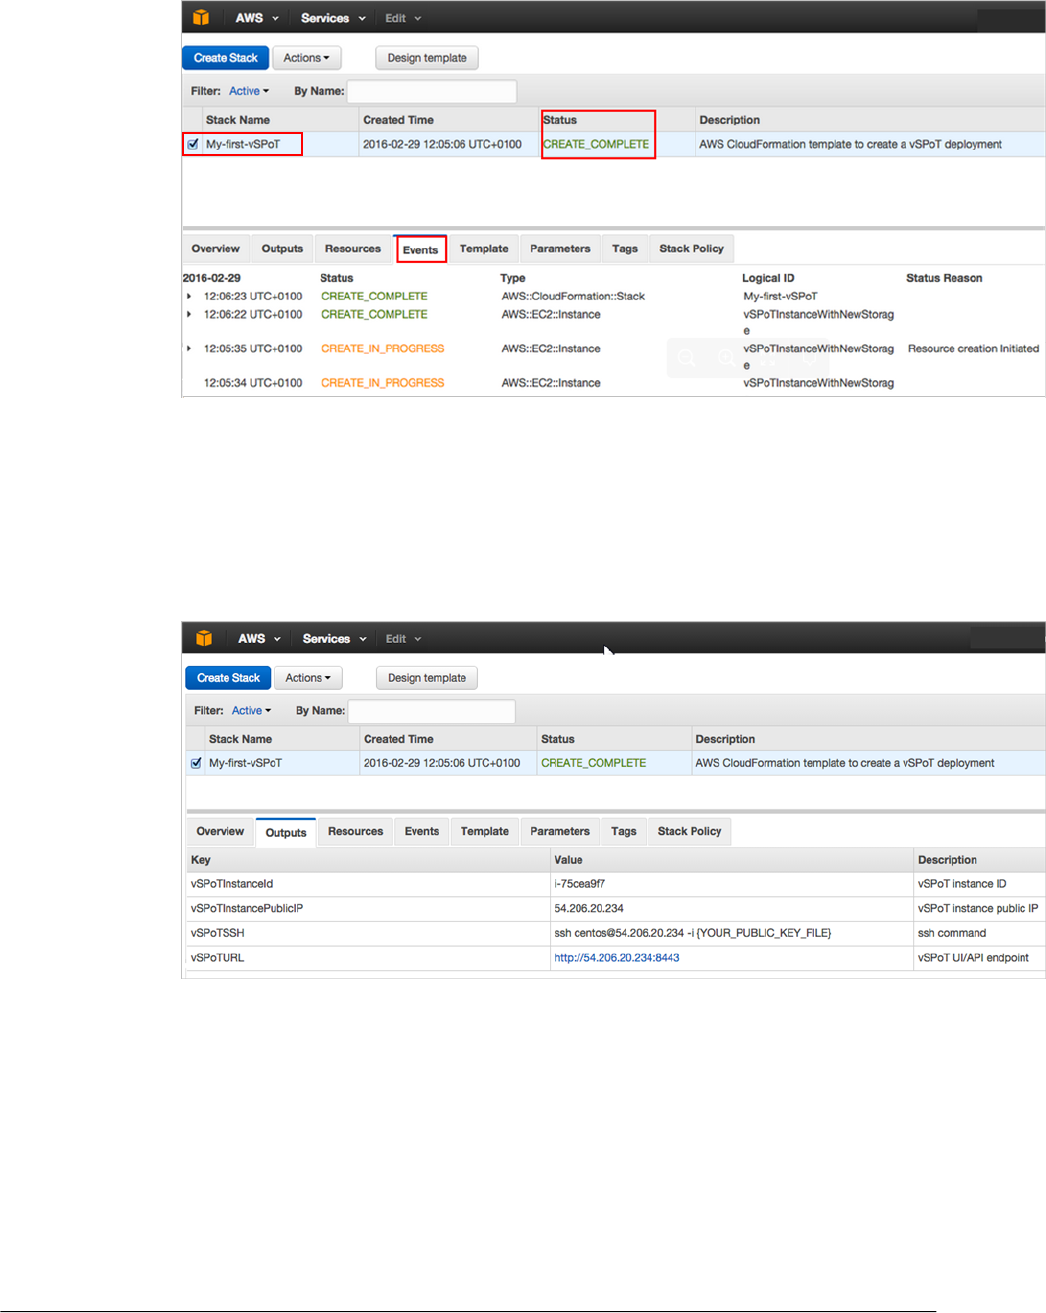
Task: Switch to Tags tab in bottom console
Action: click(x=624, y=831)
